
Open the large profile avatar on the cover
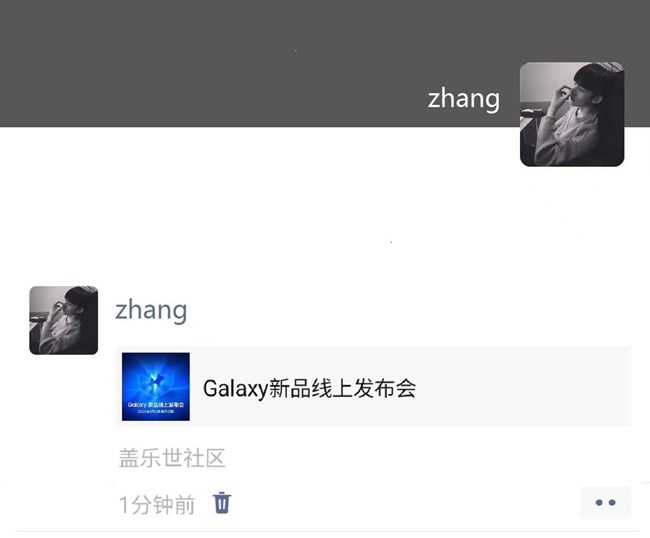tap(572, 114)
